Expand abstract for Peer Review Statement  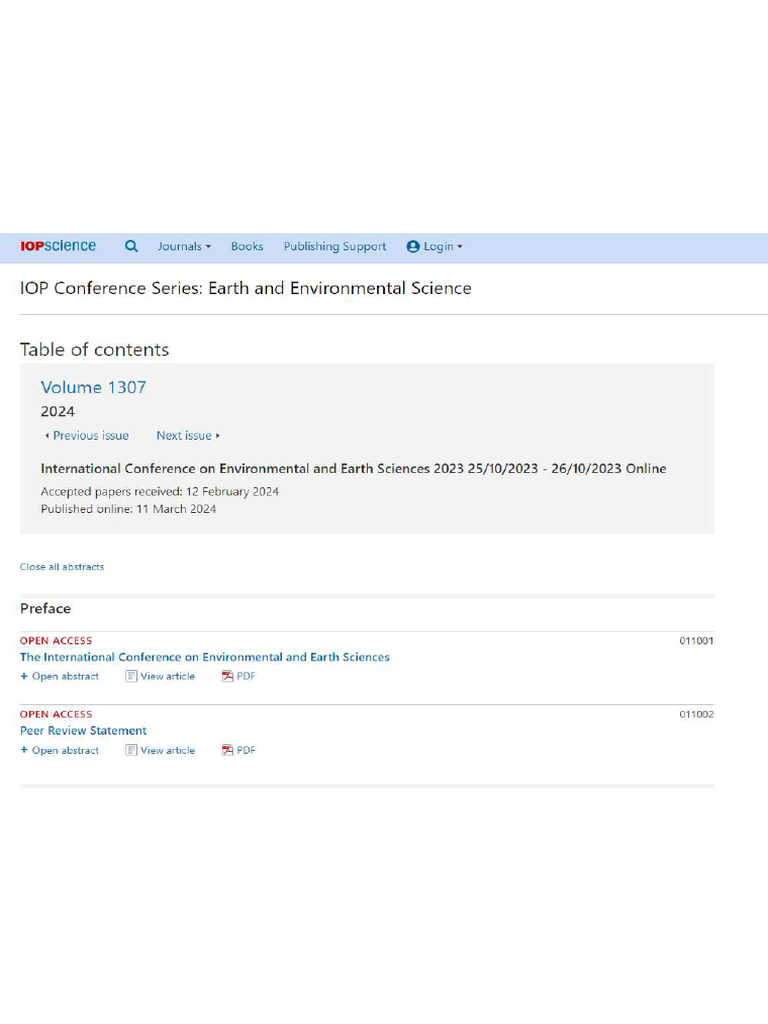tap(60, 750)
